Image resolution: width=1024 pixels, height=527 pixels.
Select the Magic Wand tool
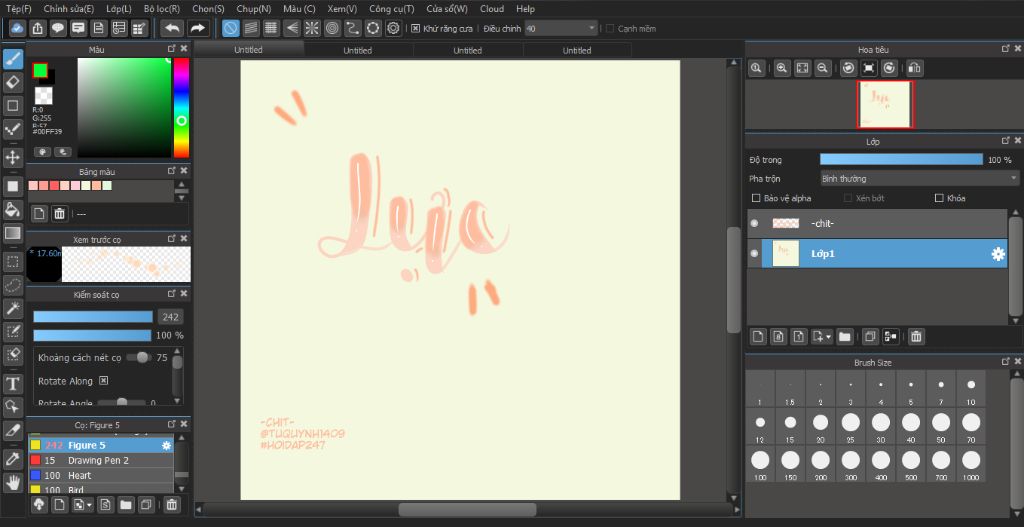click(x=12, y=308)
